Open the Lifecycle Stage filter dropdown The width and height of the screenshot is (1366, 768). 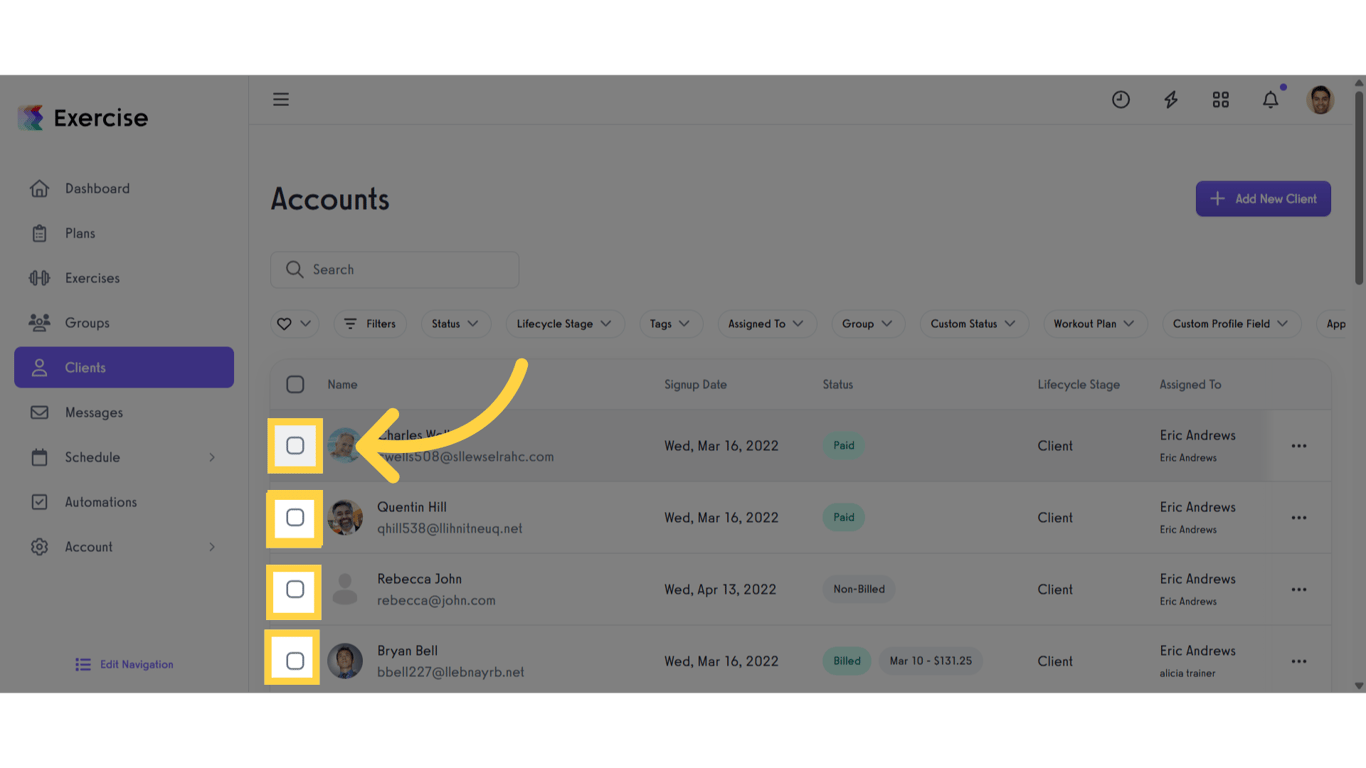click(565, 323)
